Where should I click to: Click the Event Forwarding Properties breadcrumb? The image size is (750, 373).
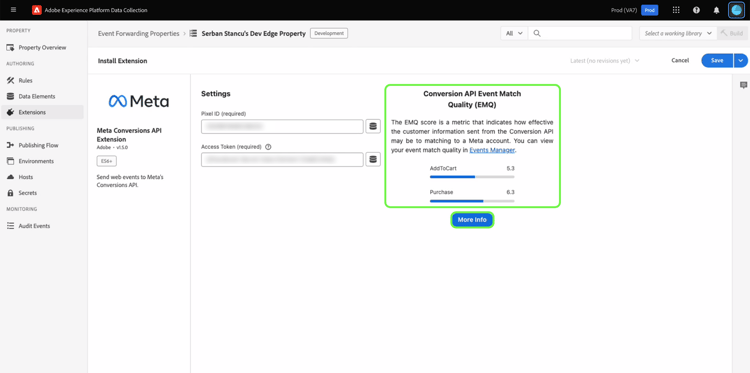pyautogui.click(x=139, y=33)
